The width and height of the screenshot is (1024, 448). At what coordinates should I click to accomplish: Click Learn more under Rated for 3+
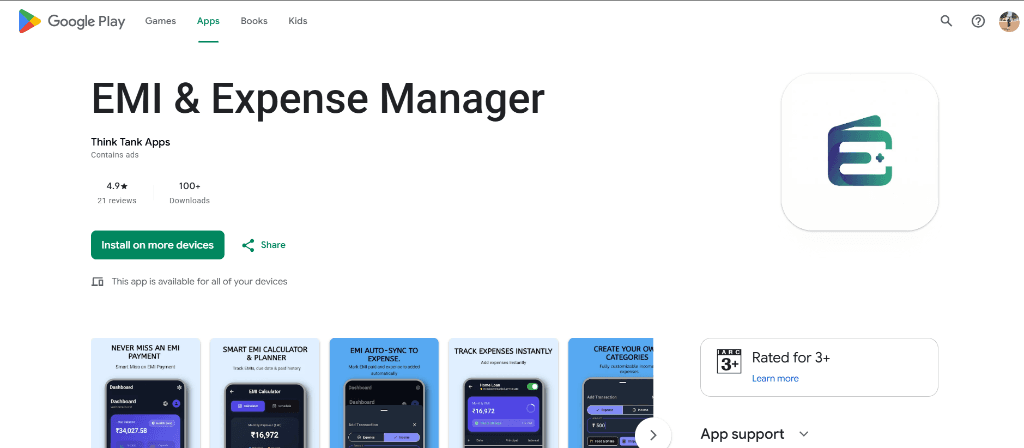[775, 378]
